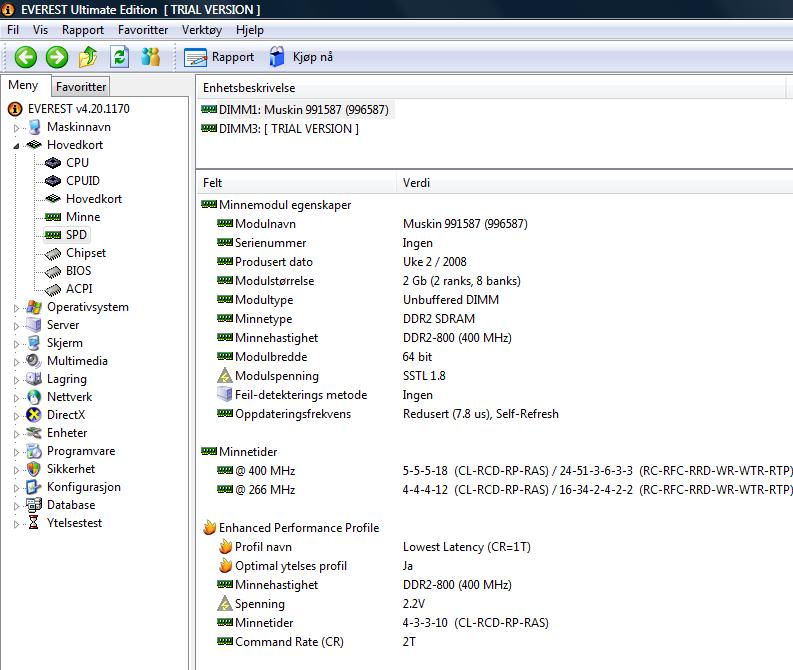Select DIMM3: [ TRIAL VERSION ] device row

pos(280,129)
